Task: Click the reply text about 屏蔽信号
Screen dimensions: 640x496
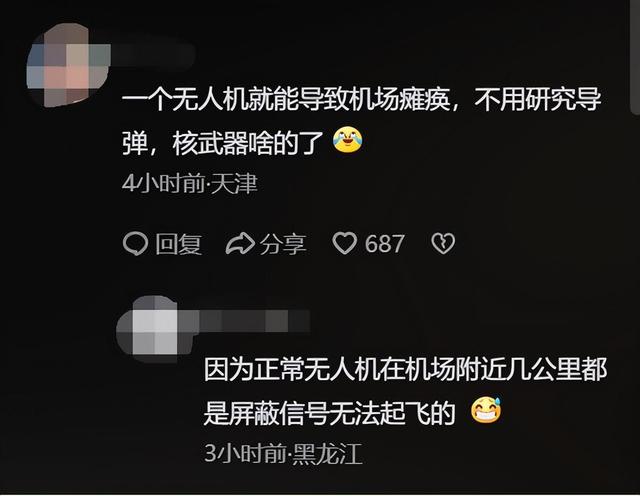Action: click(x=406, y=391)
